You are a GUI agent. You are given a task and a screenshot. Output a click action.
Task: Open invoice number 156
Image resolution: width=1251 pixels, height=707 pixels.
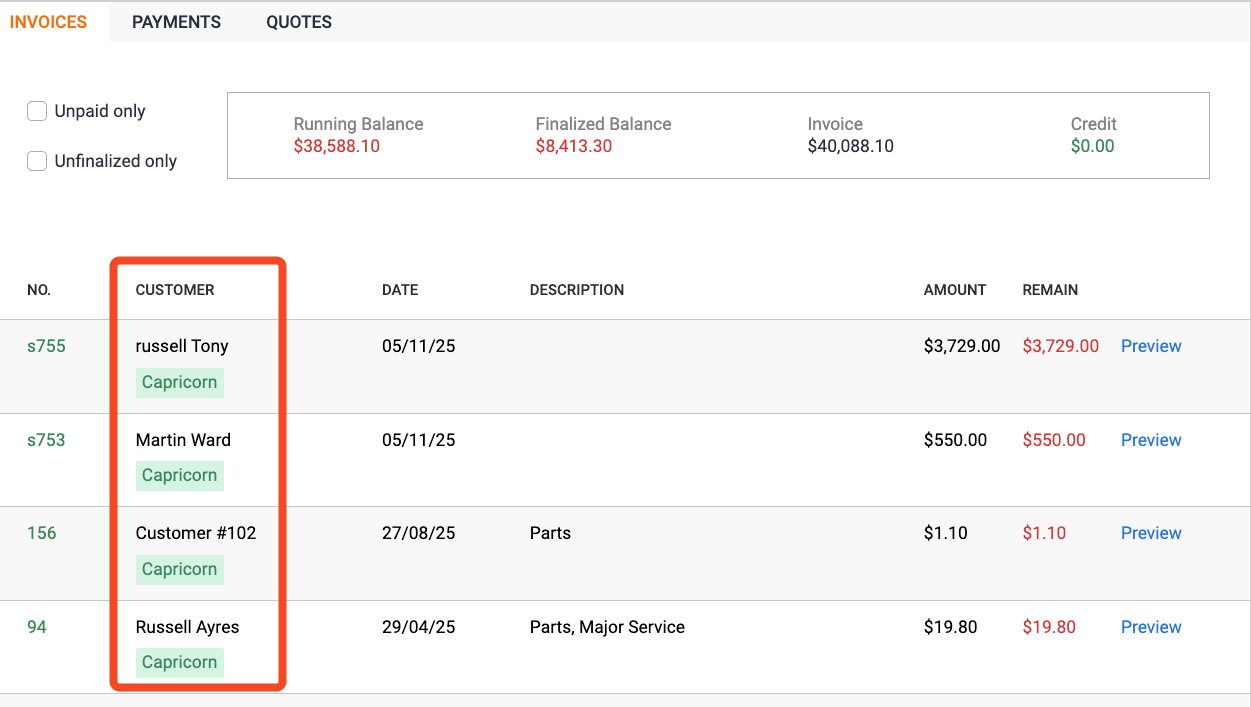pyautogui.click(x=42, y=533)
